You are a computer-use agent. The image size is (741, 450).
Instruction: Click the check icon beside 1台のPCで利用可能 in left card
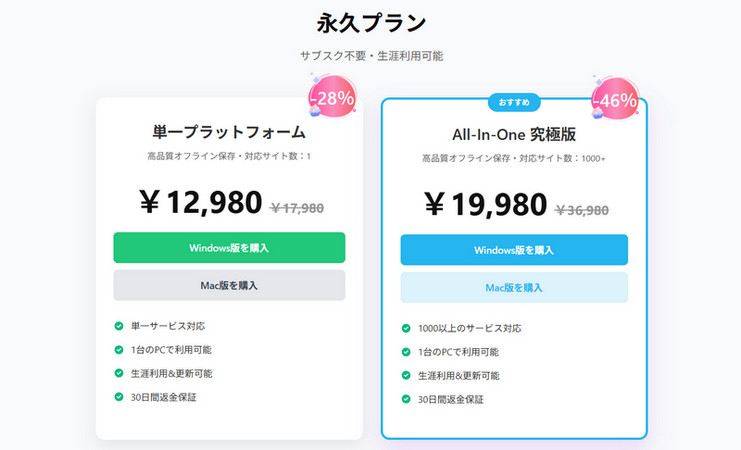click(119, 349)
